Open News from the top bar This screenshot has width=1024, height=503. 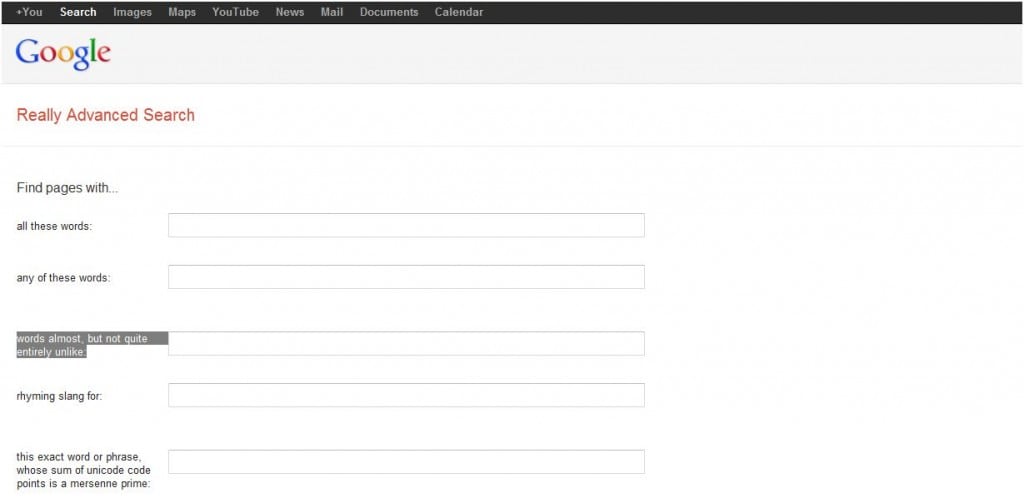point(290,12)
